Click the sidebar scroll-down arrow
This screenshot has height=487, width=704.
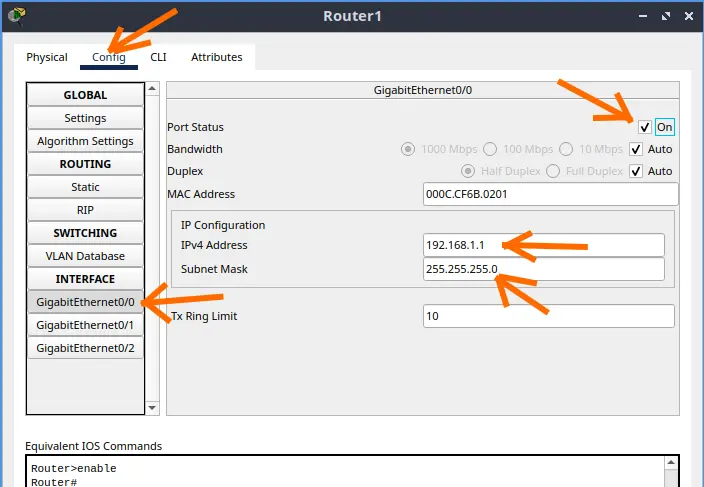click(x=153, y=408)
